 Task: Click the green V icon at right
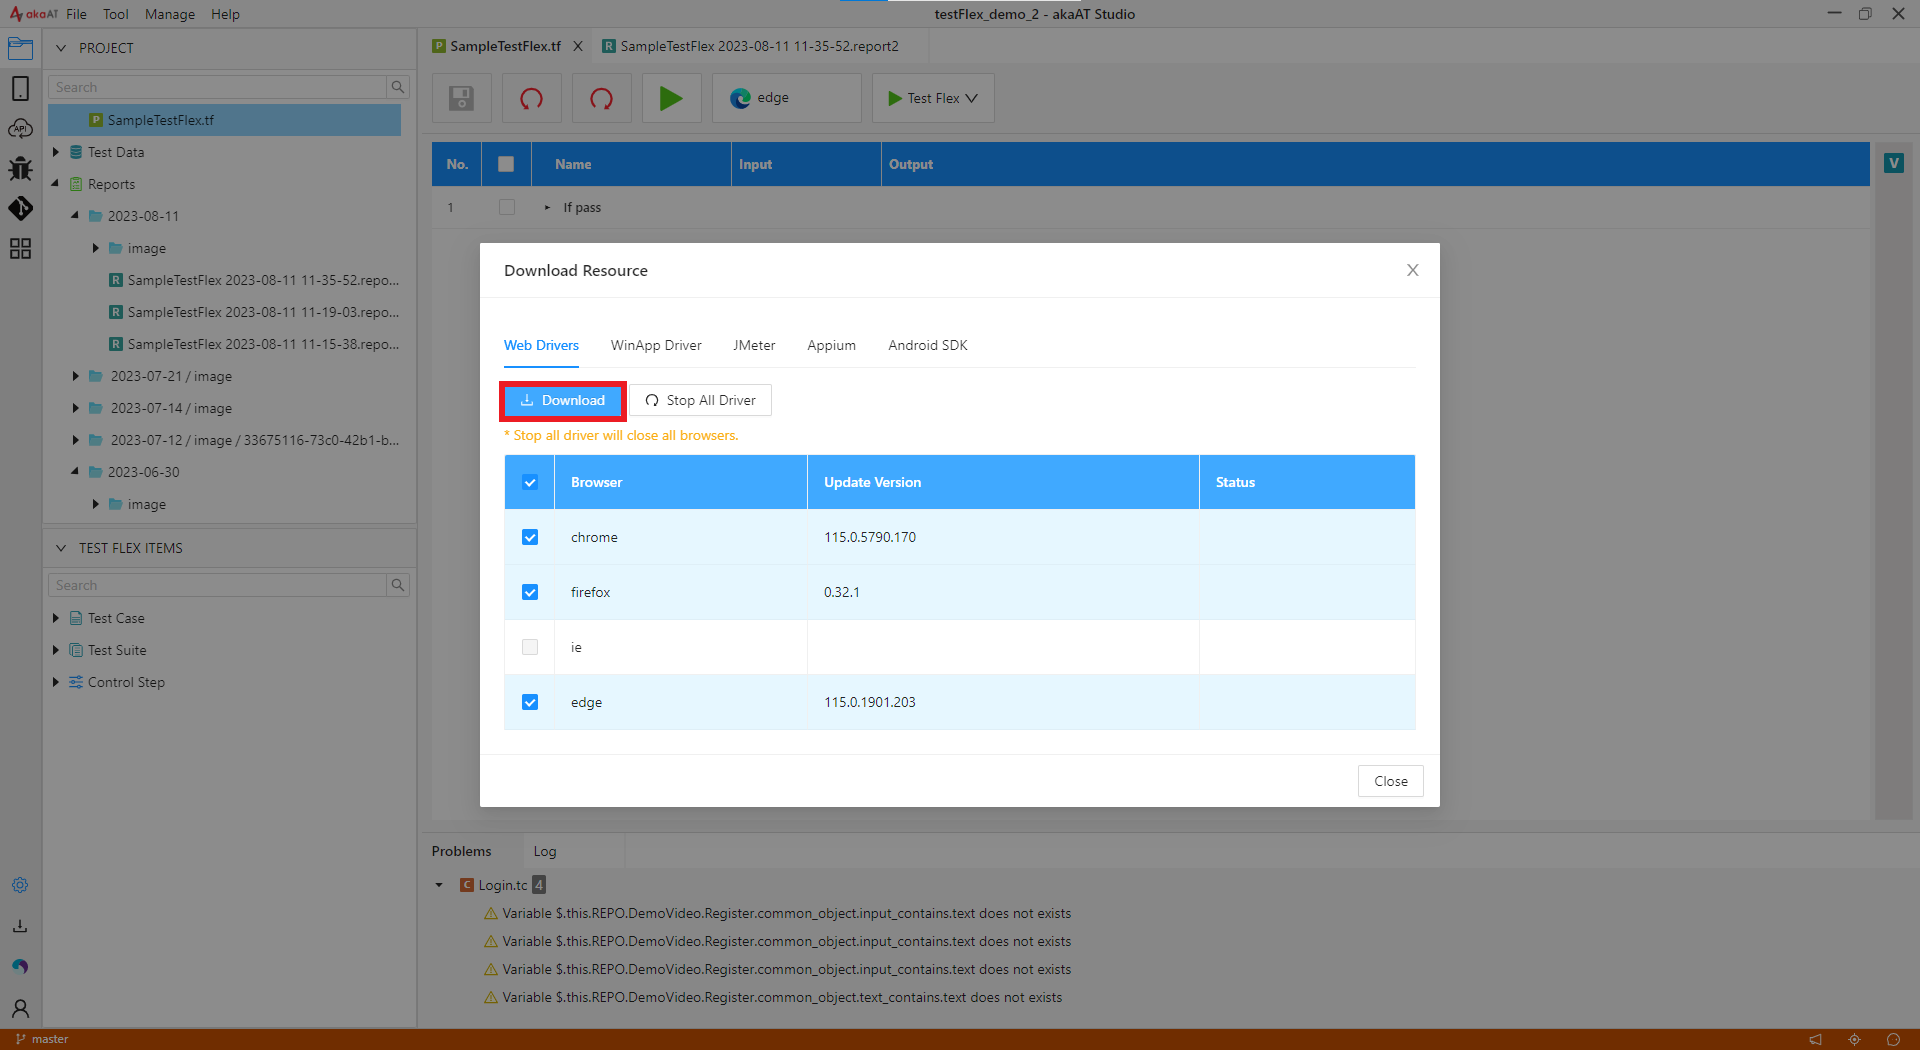point(1894,163)
